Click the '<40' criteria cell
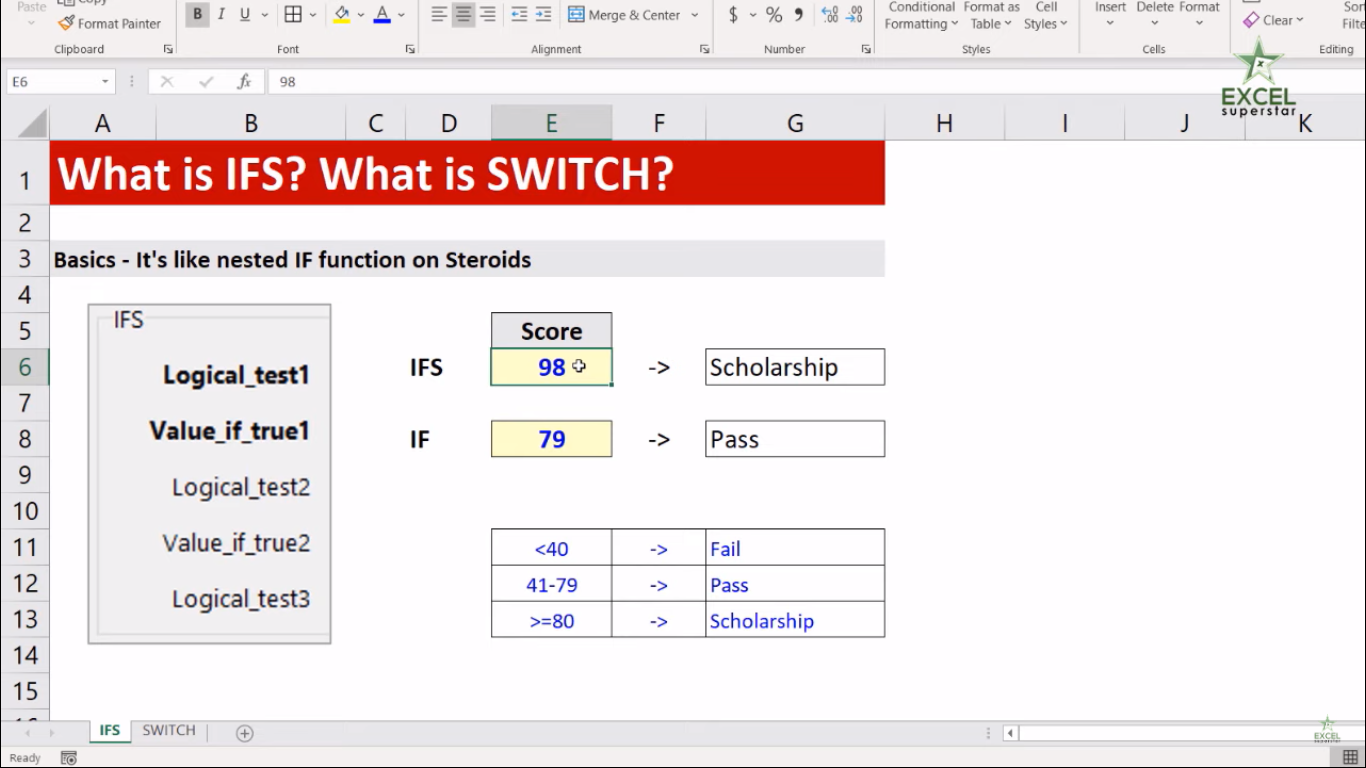Viewport: 1366px width, 768px height. 551,548
